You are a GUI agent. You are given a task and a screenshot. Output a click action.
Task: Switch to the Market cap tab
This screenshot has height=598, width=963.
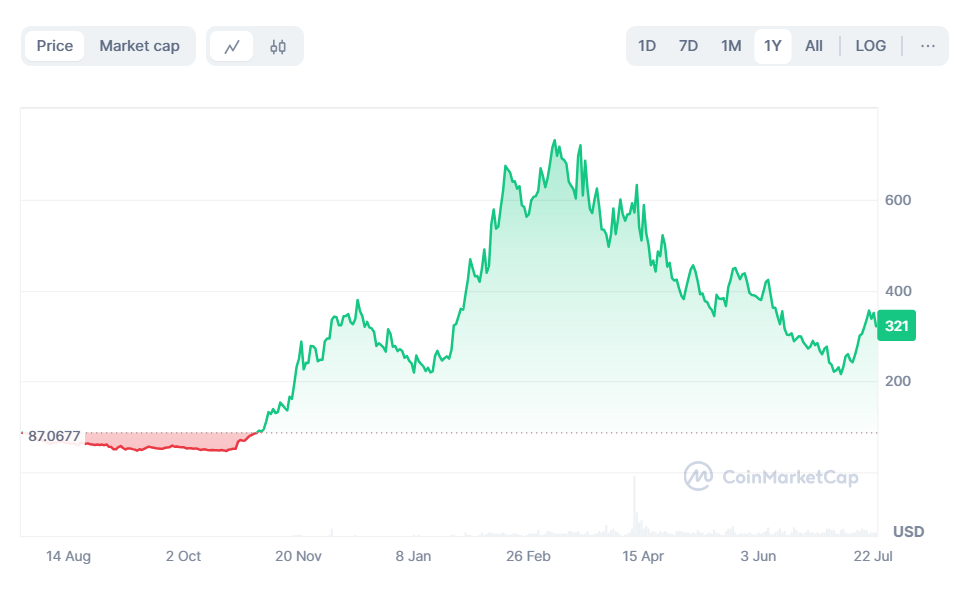click(139, 46)
